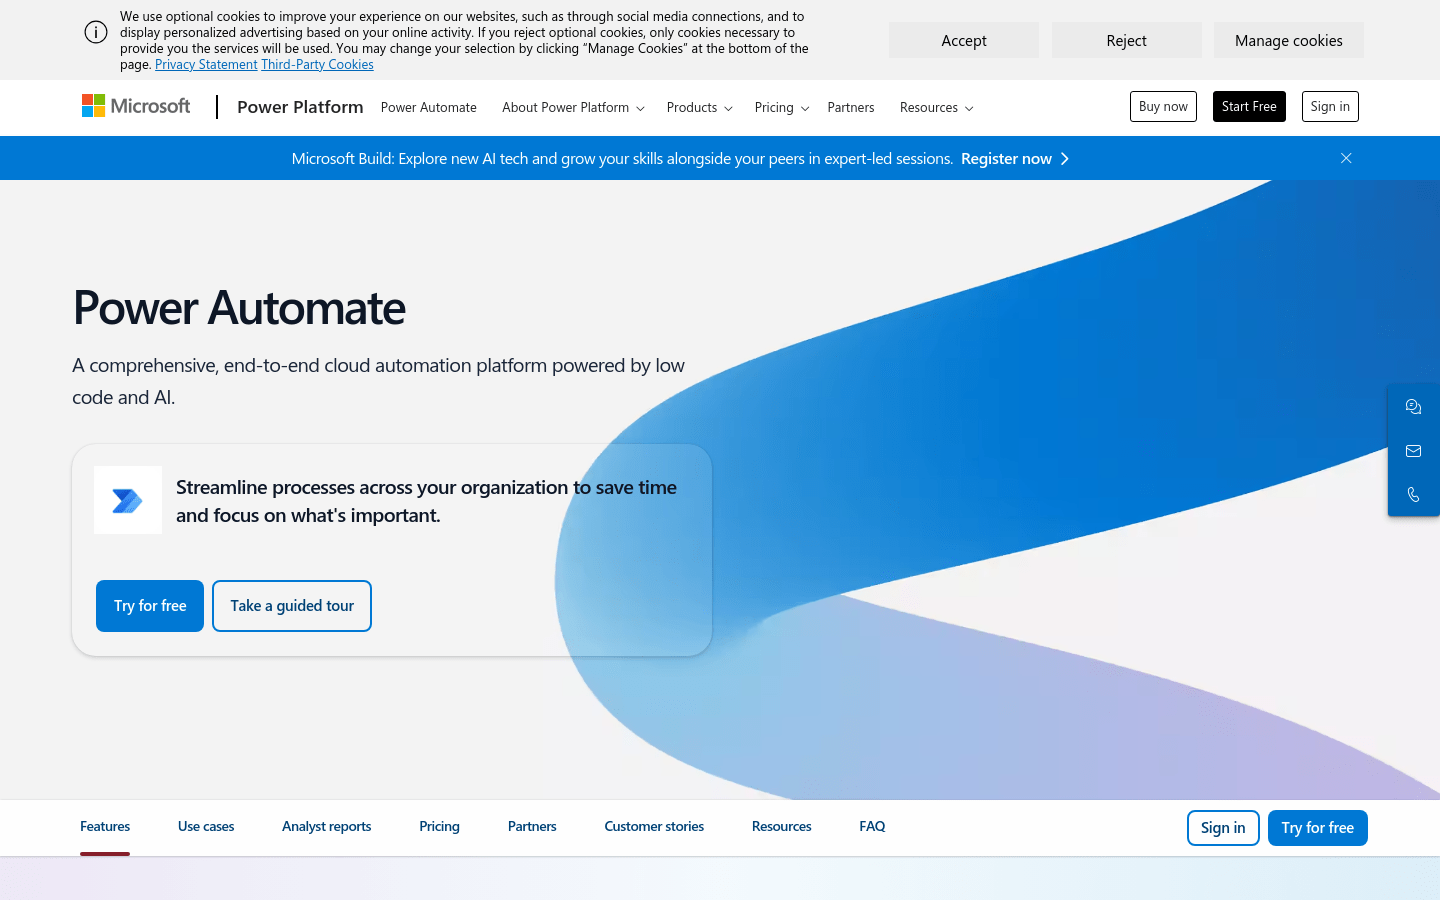Screen dimensions: 1440x900
Task: Select the Customer stories tab
Action: (x=654, y=826)
